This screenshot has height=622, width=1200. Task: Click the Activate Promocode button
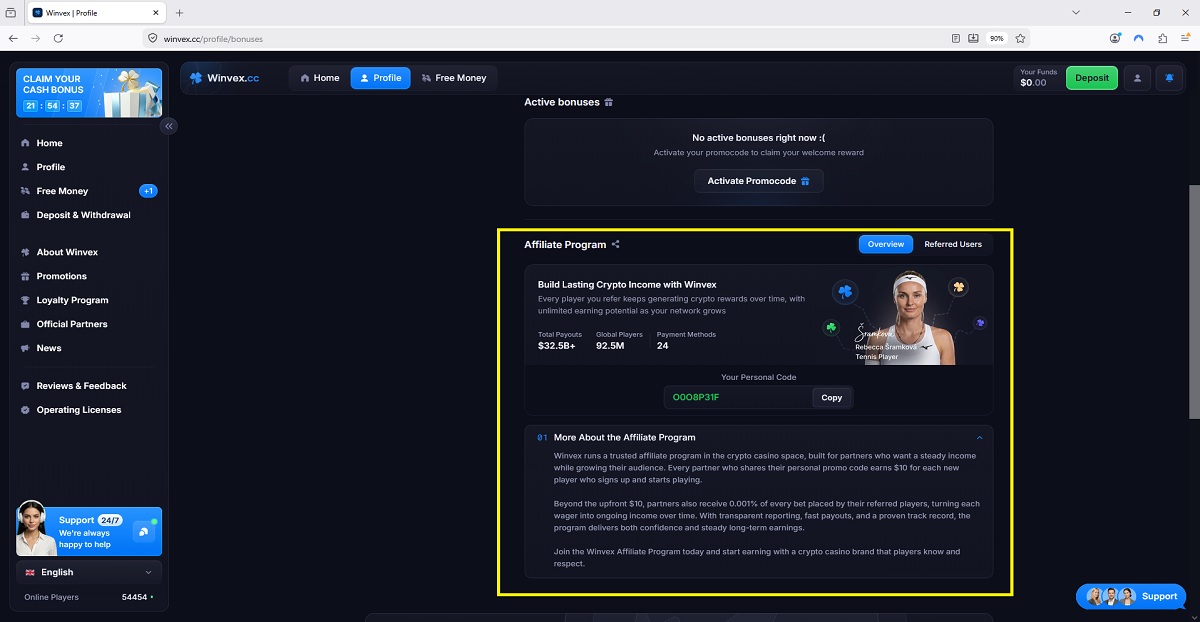[x=759, y=181]
